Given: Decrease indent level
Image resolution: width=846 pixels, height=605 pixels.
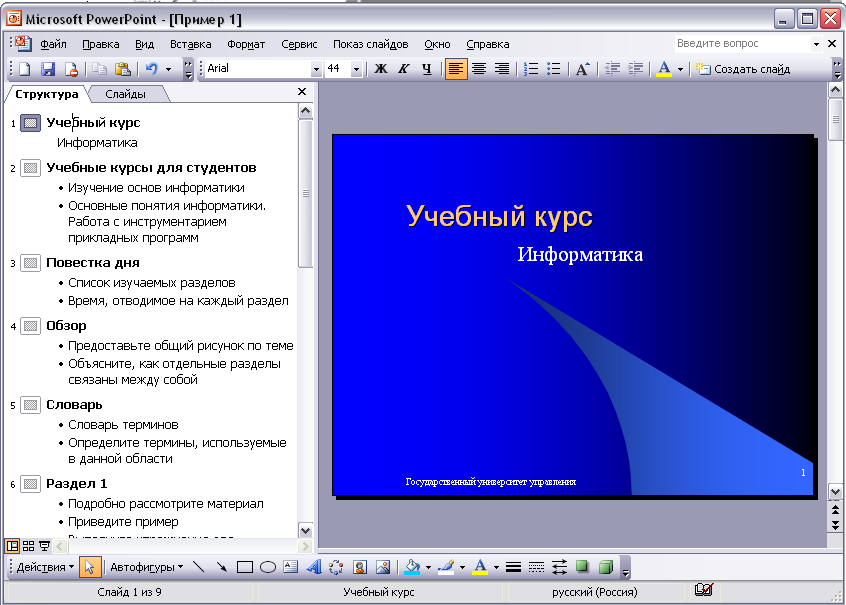Looking at the screenshot, I should pos(612,69).
